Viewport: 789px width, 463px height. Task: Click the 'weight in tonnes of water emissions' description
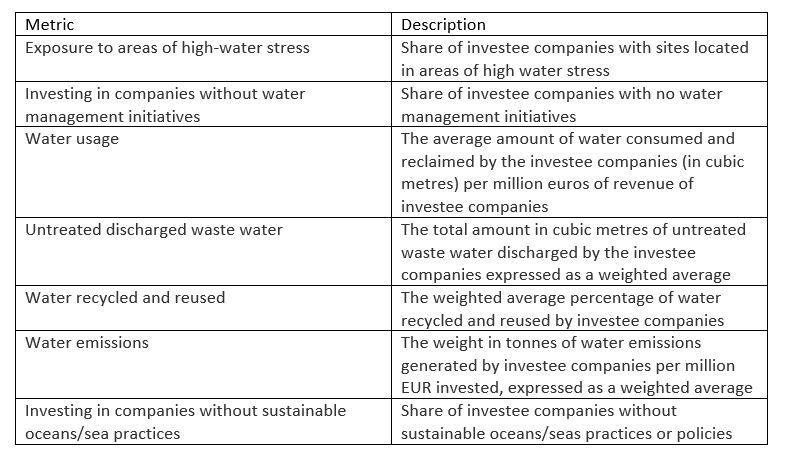pos(579,364)
